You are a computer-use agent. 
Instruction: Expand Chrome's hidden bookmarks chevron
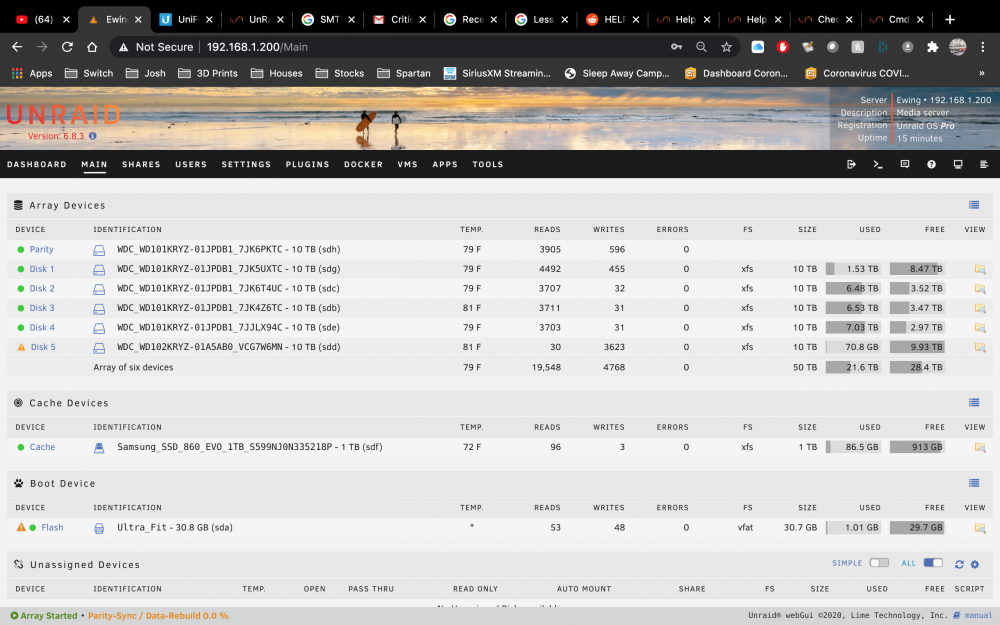tap(982, 73)
